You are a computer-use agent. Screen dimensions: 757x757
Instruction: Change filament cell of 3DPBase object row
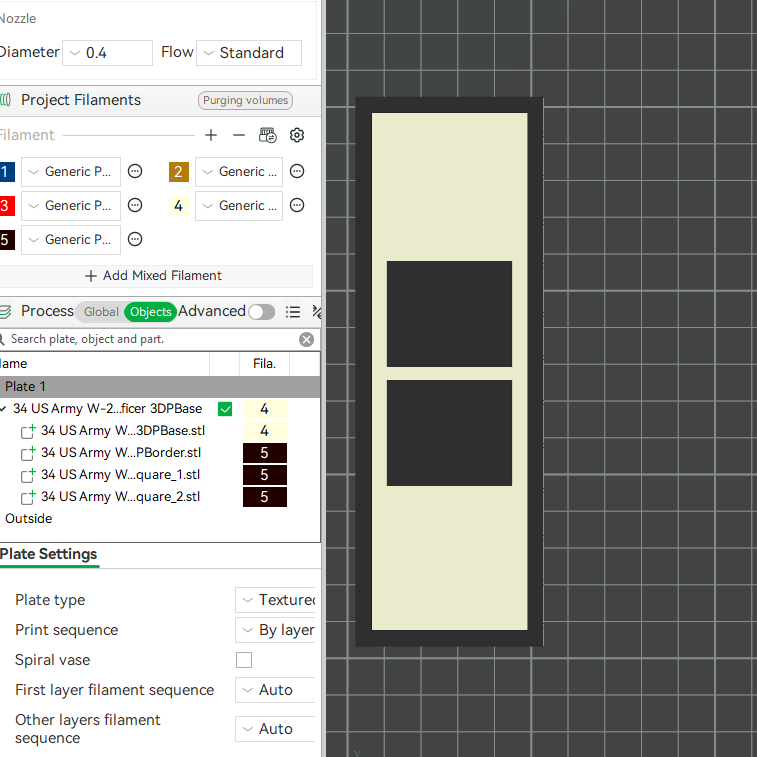pos(265,409)
